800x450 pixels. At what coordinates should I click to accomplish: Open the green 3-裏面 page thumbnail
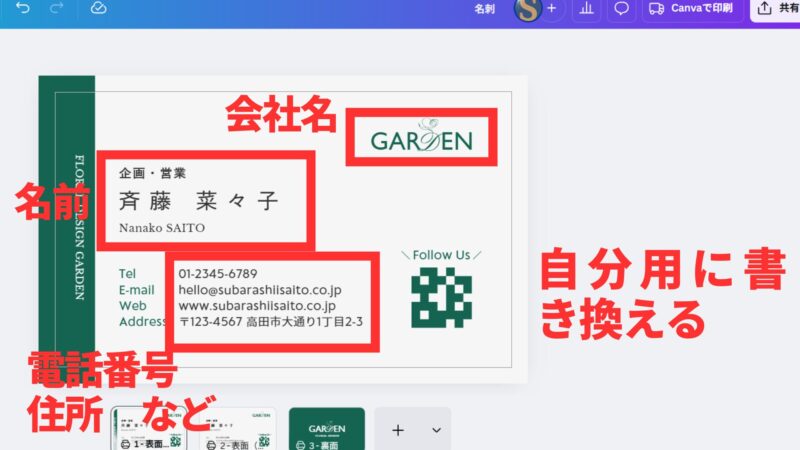[327, 429]
